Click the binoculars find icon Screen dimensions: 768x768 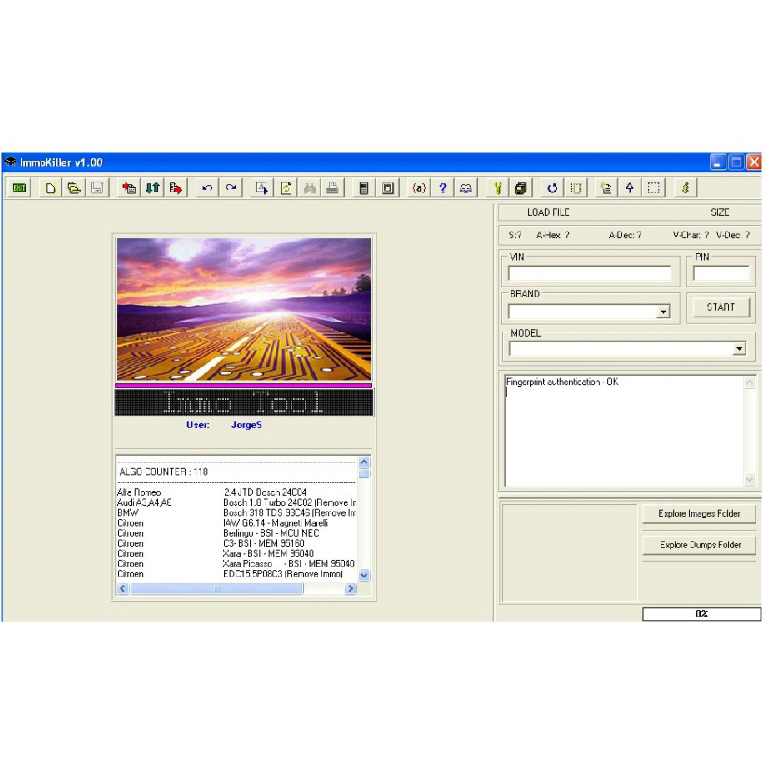[x=309, y=188]
